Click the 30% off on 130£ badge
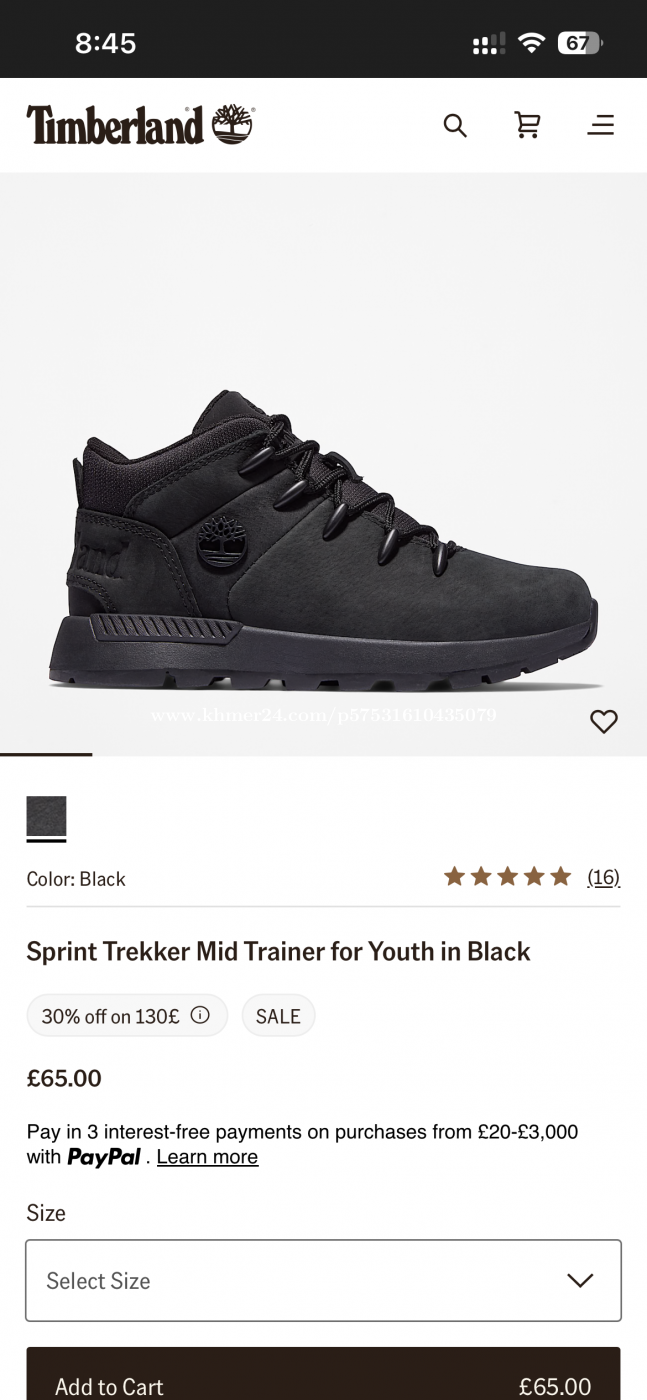 coord(111,1016)
